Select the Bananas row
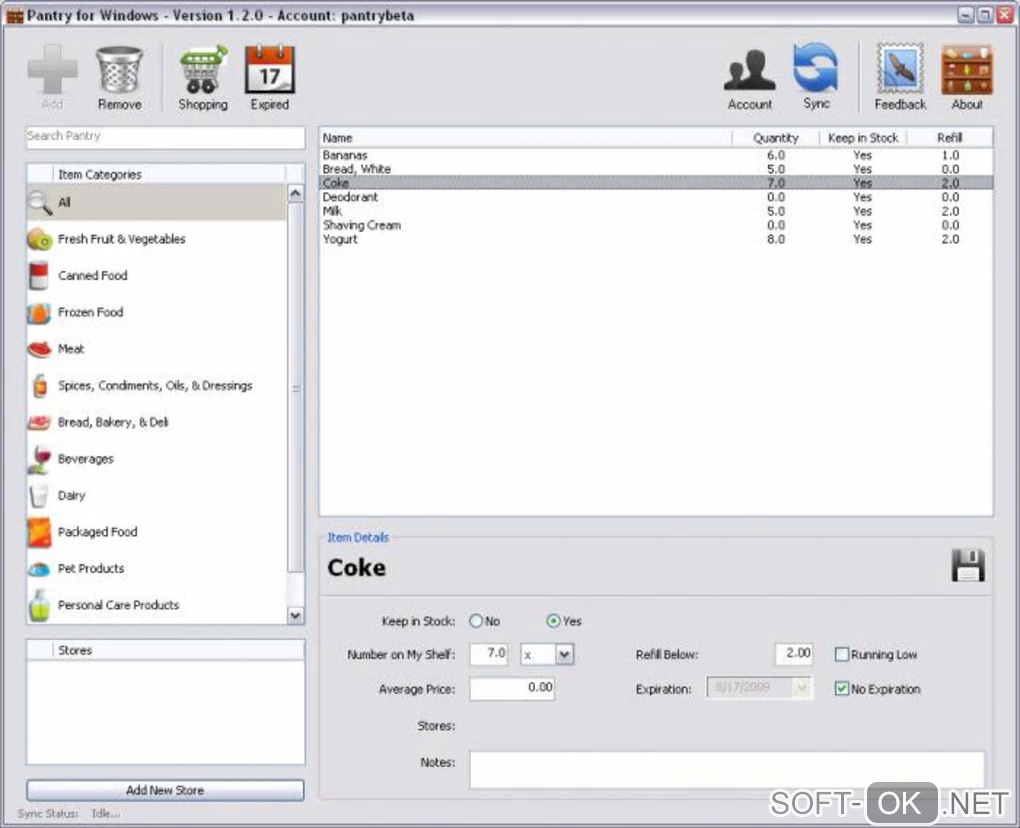 (656, 155)
